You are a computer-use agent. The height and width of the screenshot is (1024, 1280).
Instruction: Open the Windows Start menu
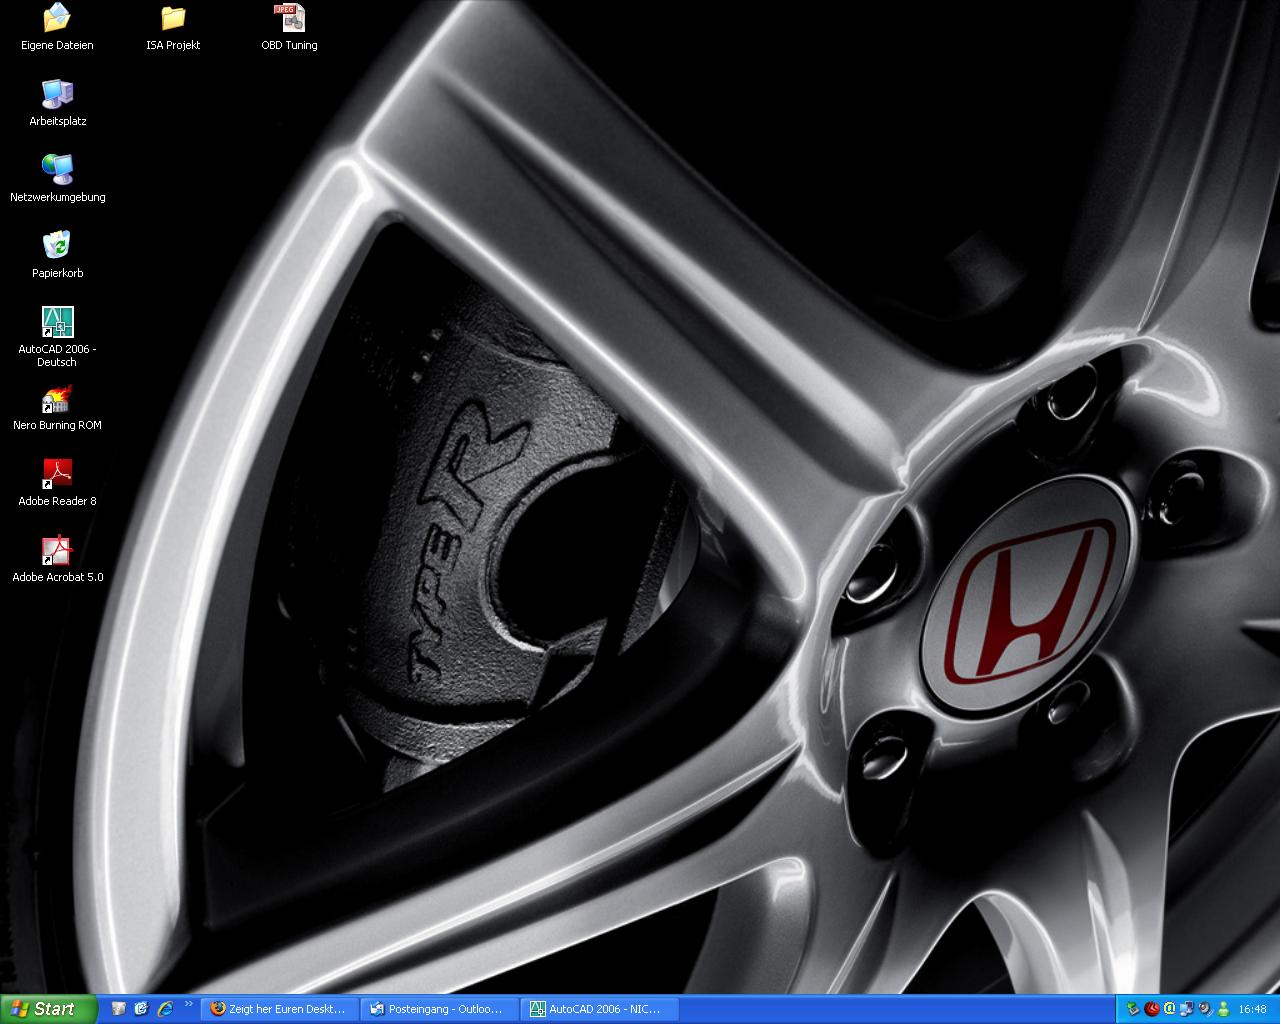[48, 1009]
